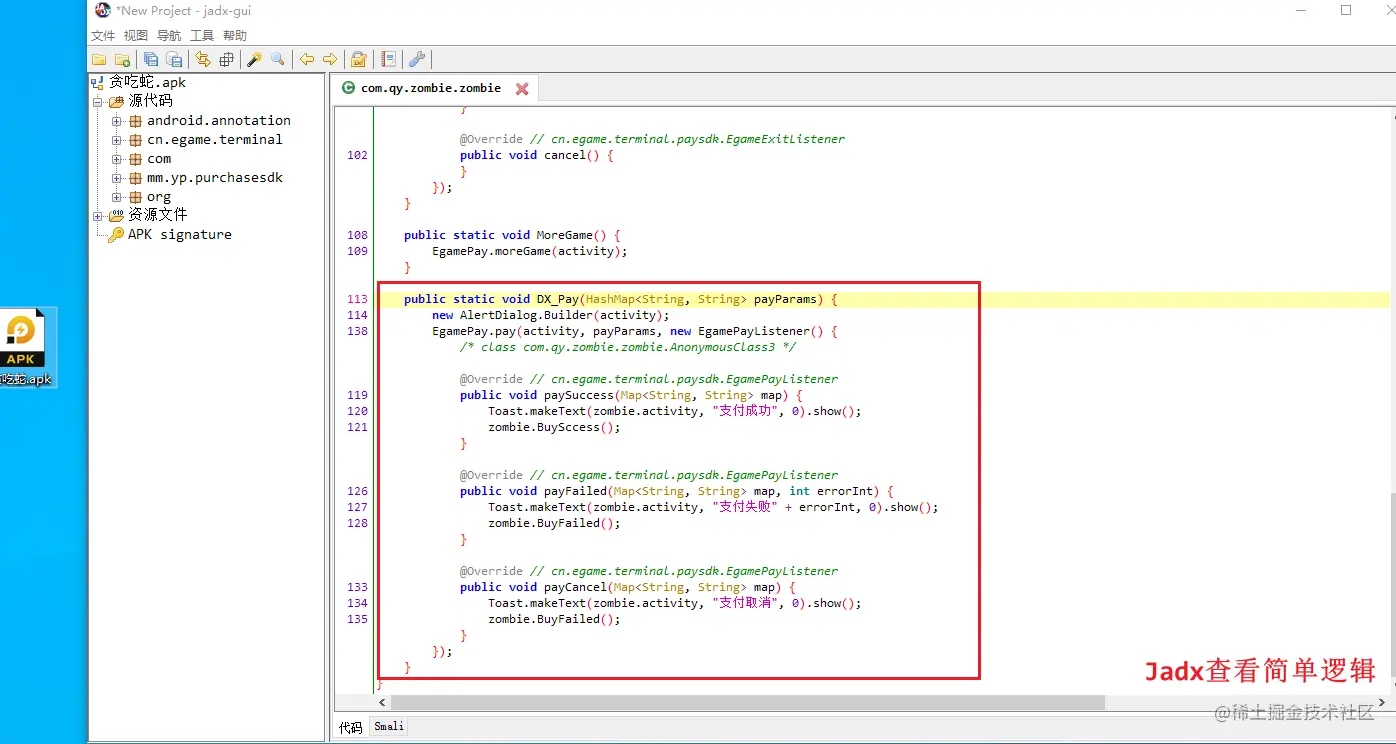
Task: Open the log viewer notebook icon
Action: pyautogui.click(x=389, y=59)
